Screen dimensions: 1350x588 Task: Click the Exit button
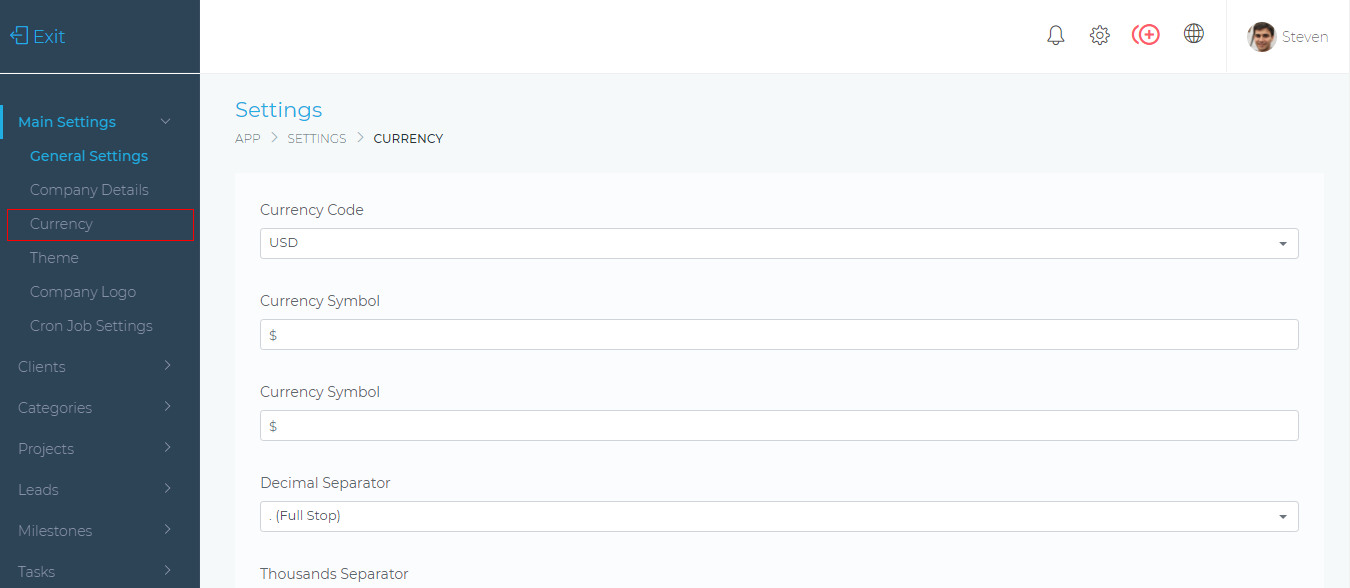[38, 37]
